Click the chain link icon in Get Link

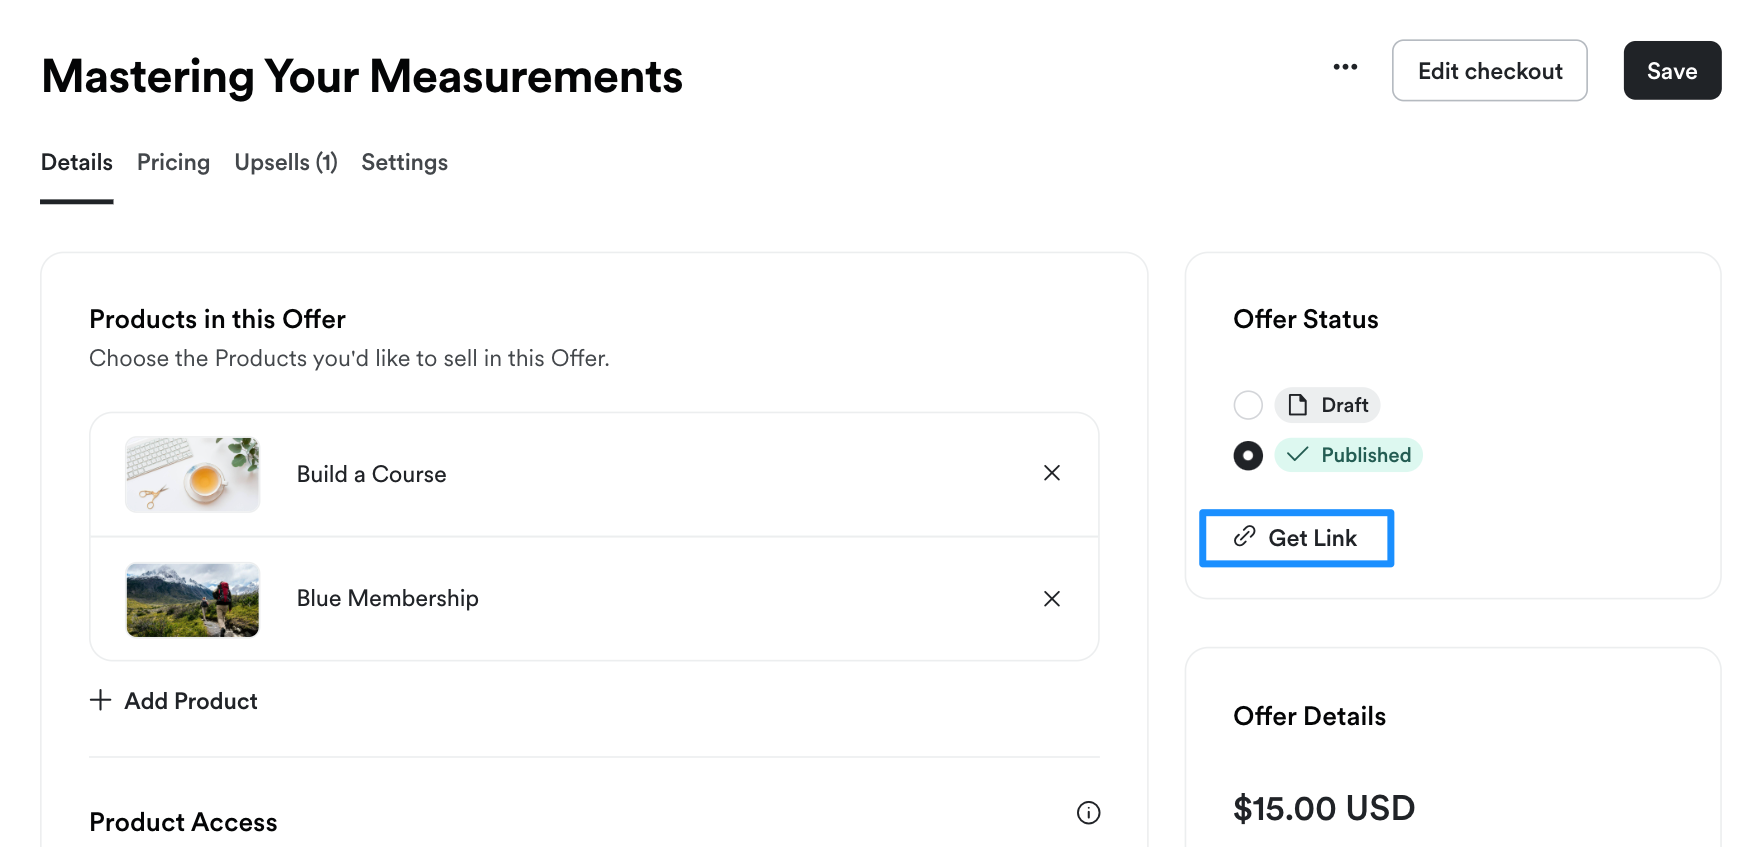(x=1244, y=537)
